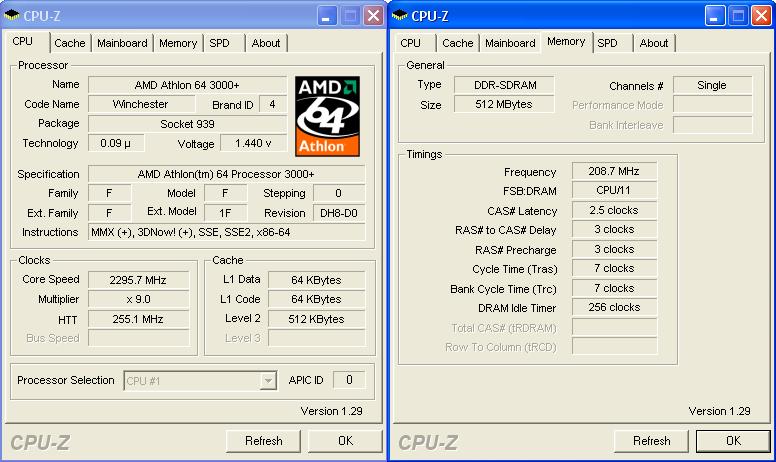Click the RAS# to CAS# Delay value '3 clocks'

(x=614, y=230)
